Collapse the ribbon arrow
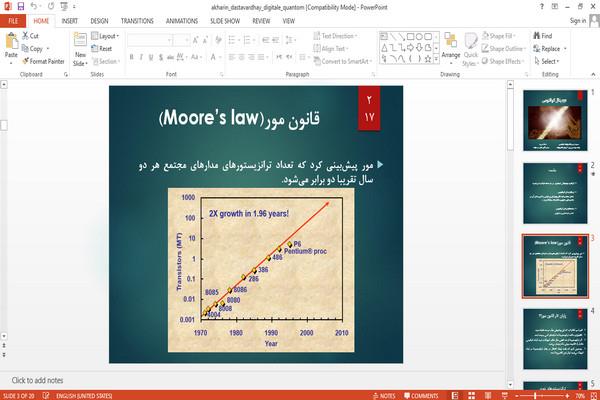The image size is (600, 400). 593,74
